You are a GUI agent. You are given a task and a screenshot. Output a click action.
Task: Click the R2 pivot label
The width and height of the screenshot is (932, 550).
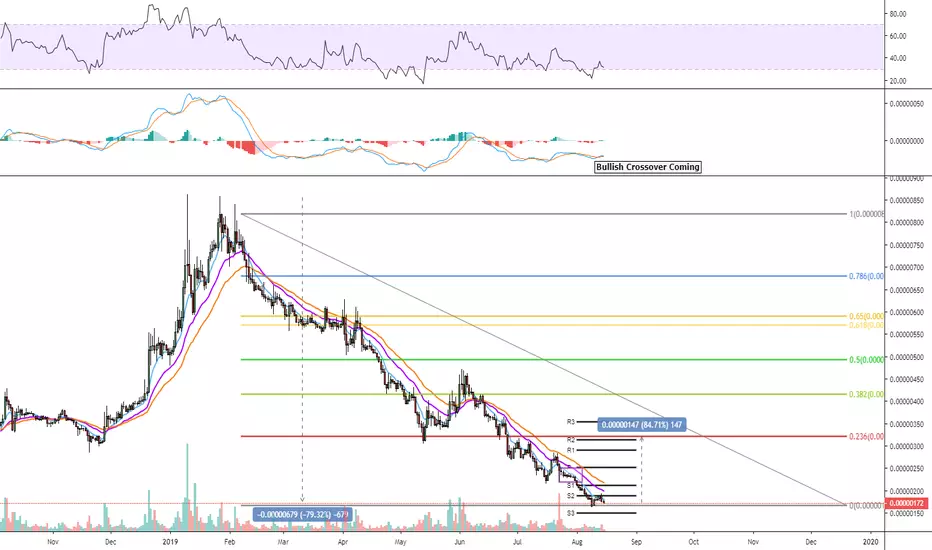571,440
